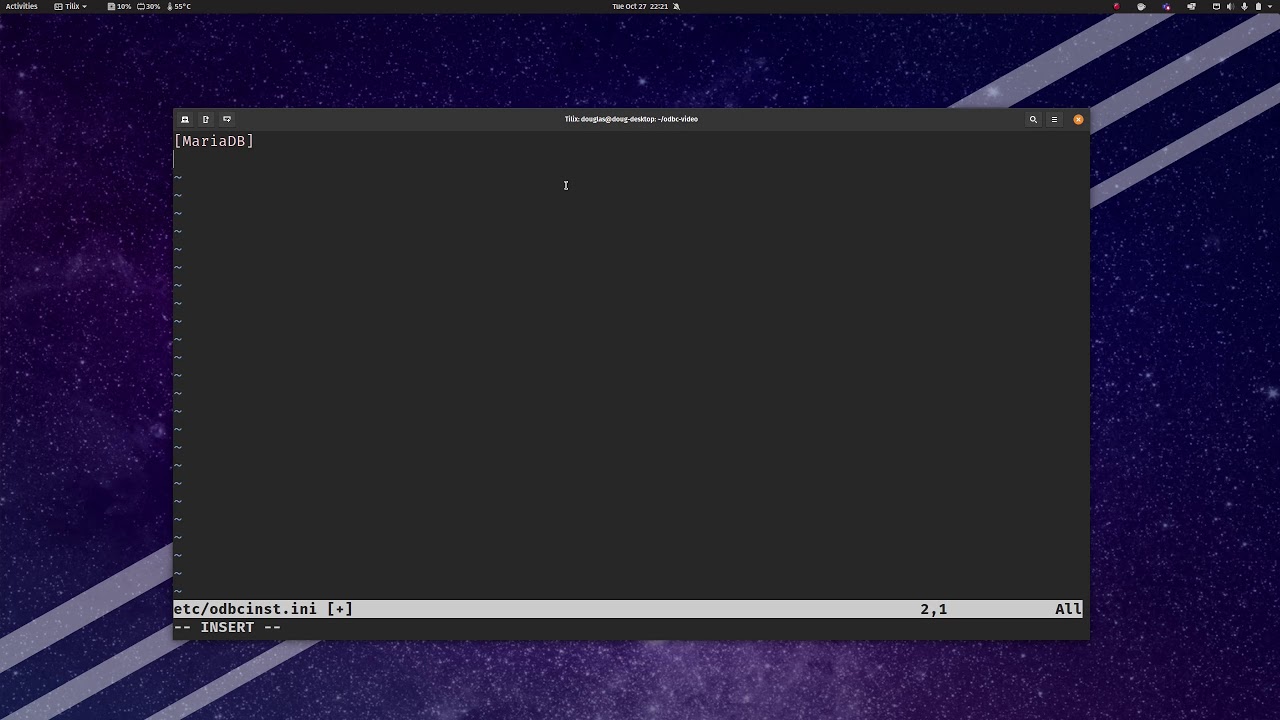Click the 55°C temperature indicator
The height and width of the screenshot is (720, 1280).
click(178, 6)
